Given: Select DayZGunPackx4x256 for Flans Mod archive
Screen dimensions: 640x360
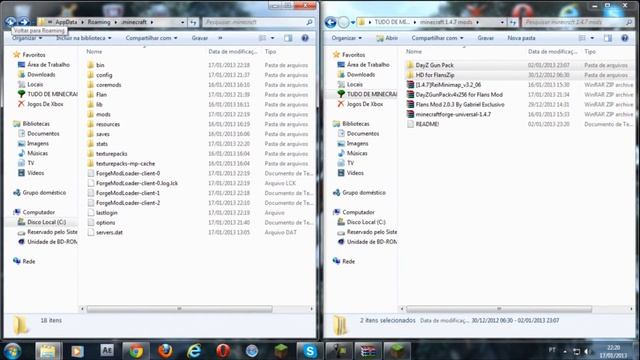Looking at the screenshot, I should pos(459,95).
